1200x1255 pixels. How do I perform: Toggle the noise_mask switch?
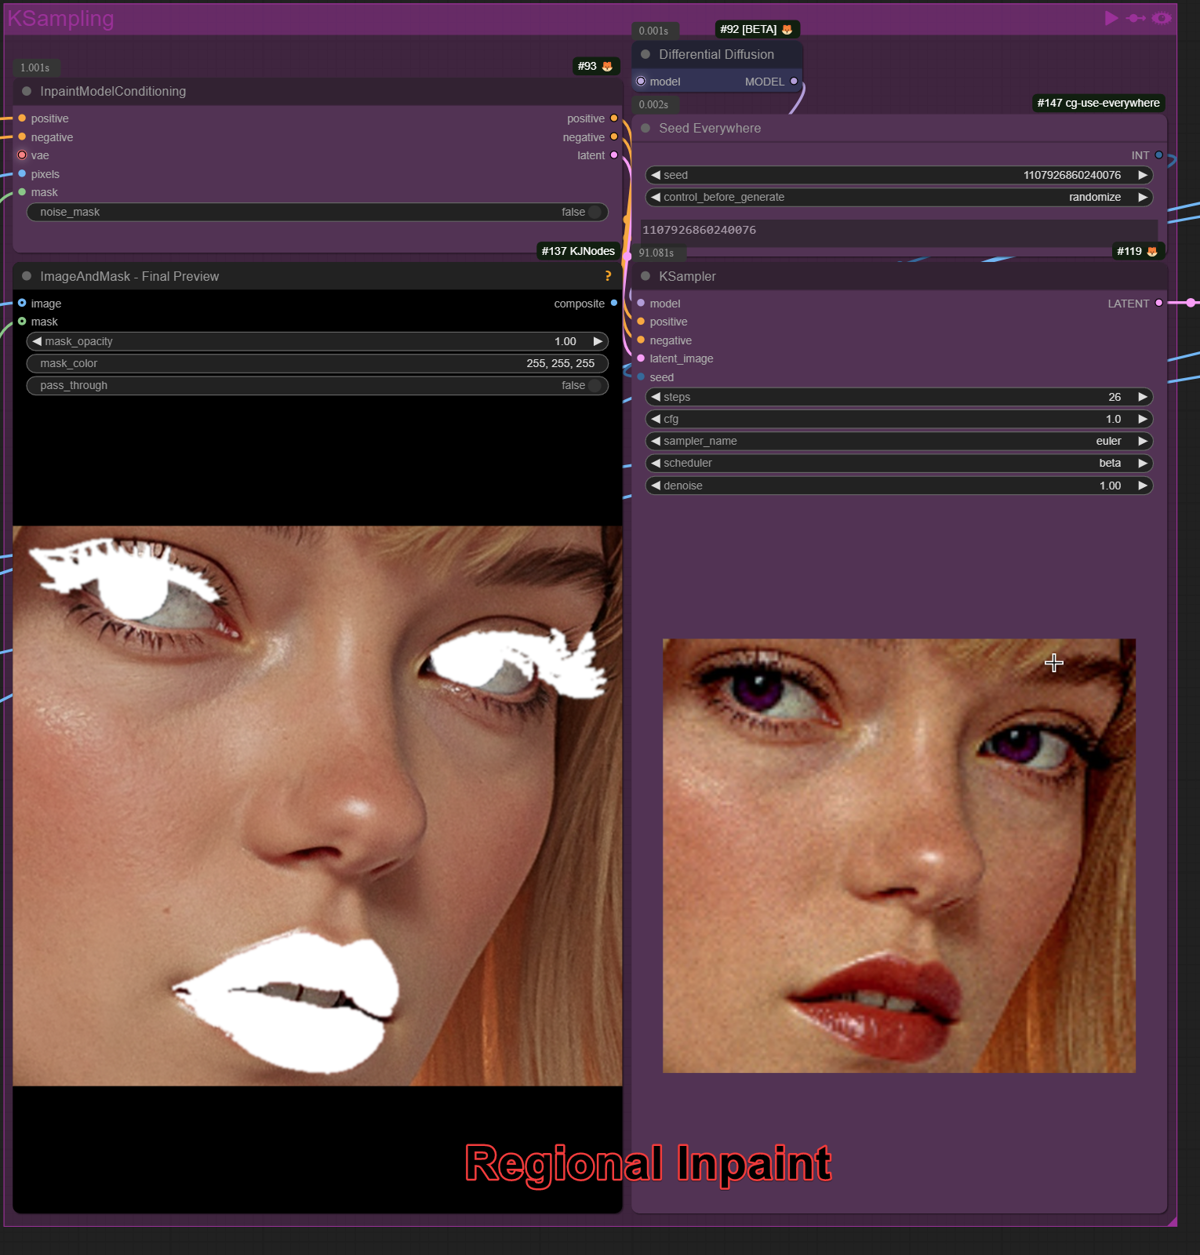(595, 212)
